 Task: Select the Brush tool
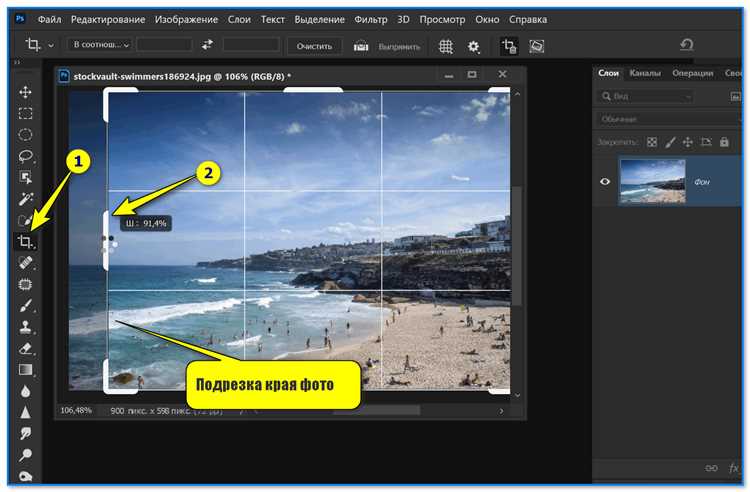(26, 306)
